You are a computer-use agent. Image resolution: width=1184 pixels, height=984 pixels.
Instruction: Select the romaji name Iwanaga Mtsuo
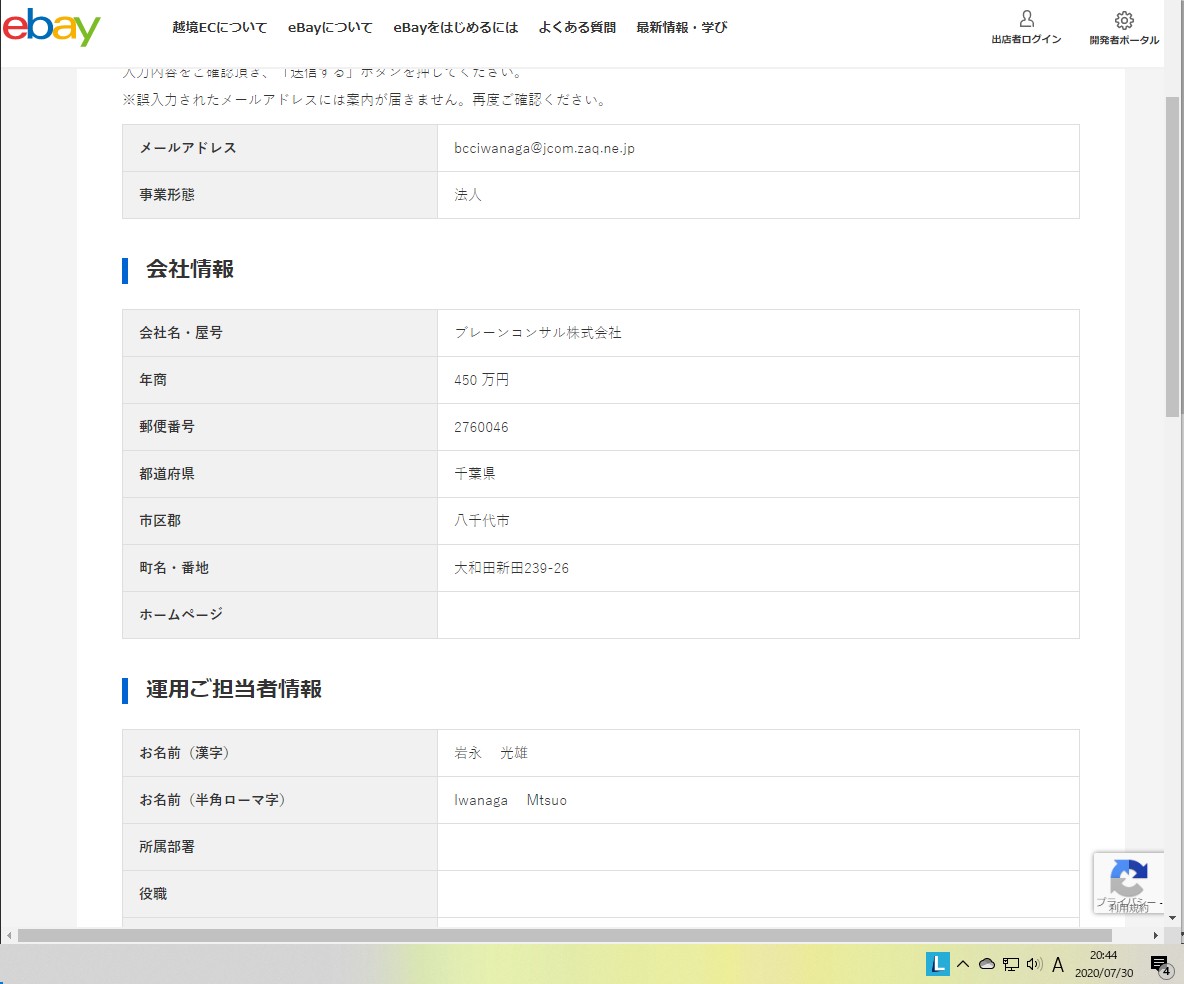510,800
